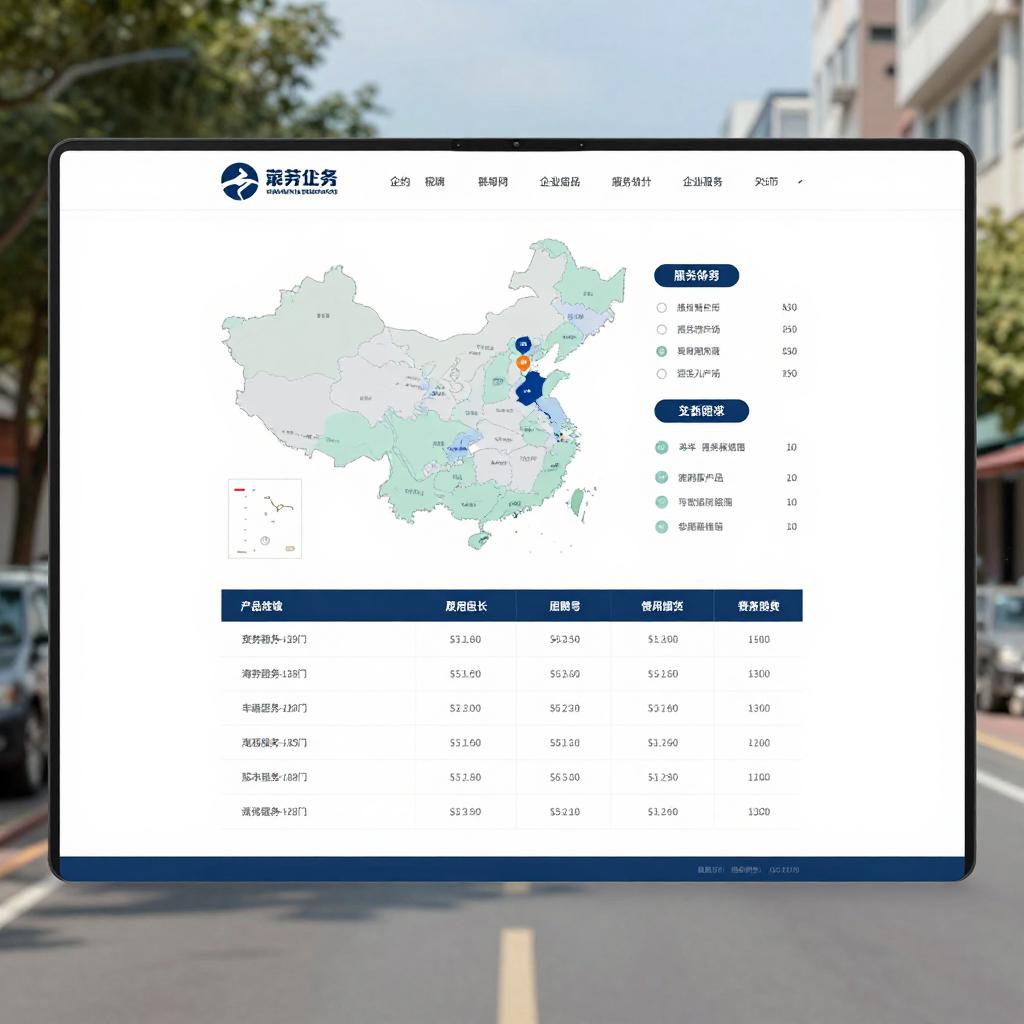Click the first service name in the table
Screen dimensions: 1024x1024
coord(274,639)
